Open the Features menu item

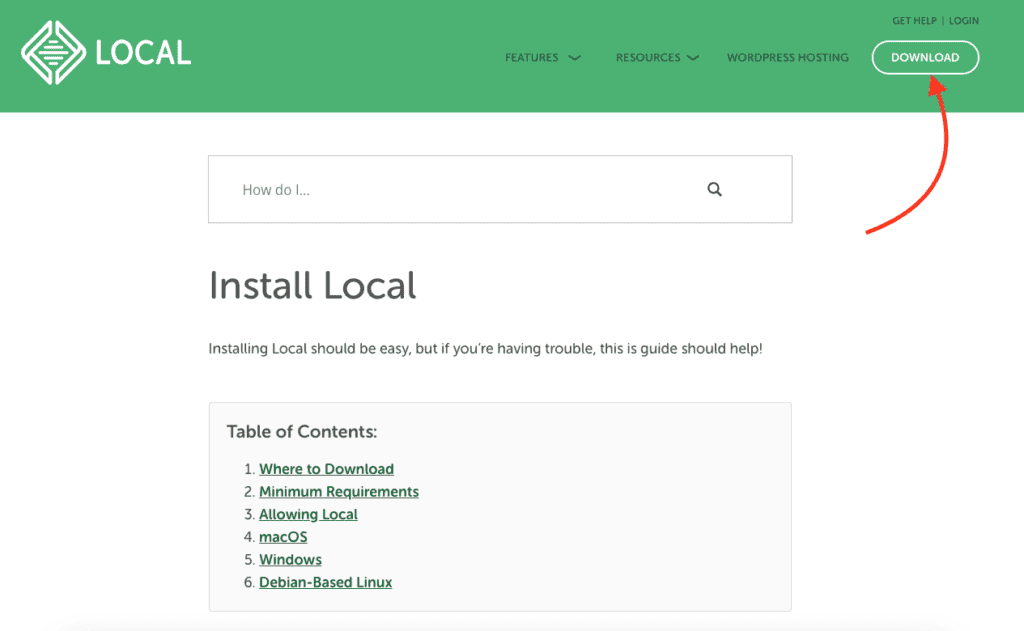[x=532, y=57]
